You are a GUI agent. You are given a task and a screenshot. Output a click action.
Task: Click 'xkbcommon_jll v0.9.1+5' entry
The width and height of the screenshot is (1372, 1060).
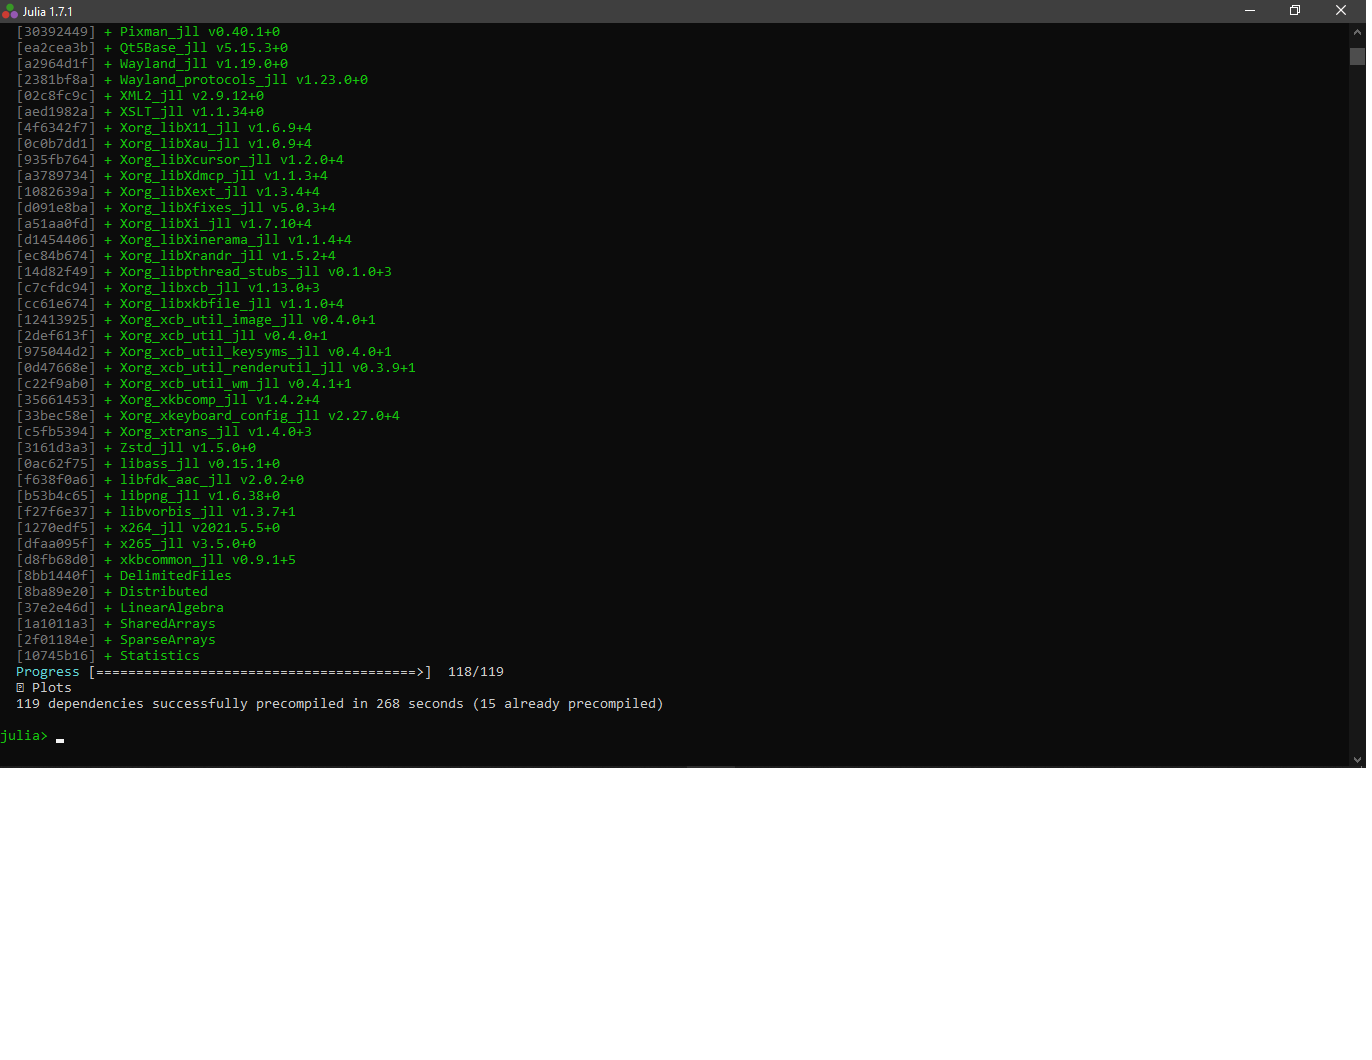point(208,560)
